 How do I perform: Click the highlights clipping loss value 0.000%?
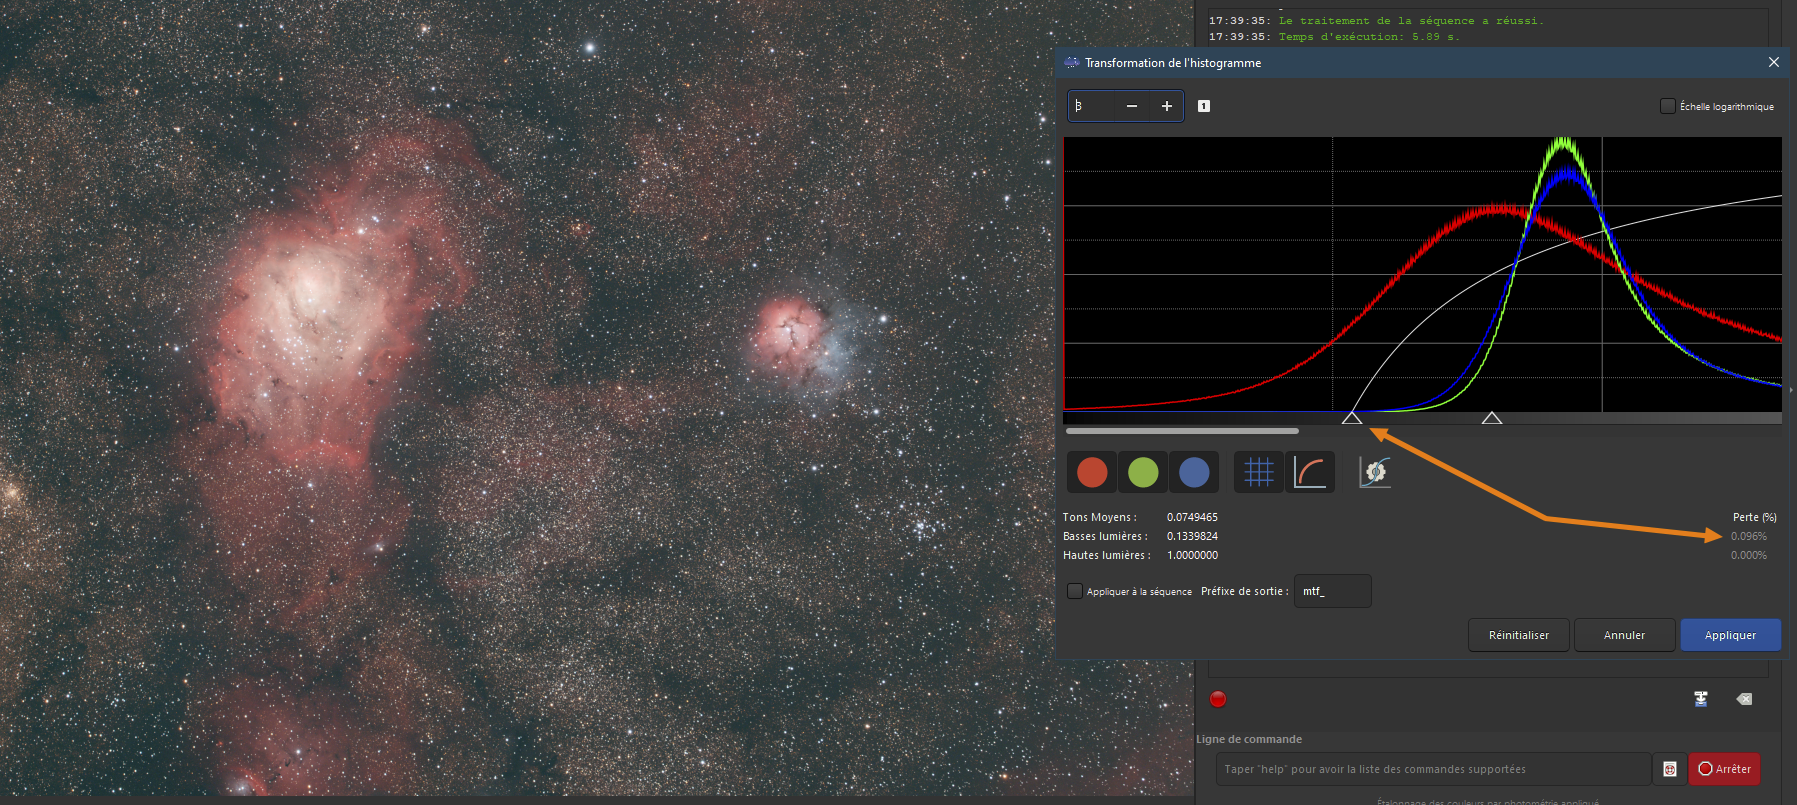(1749, 555)
